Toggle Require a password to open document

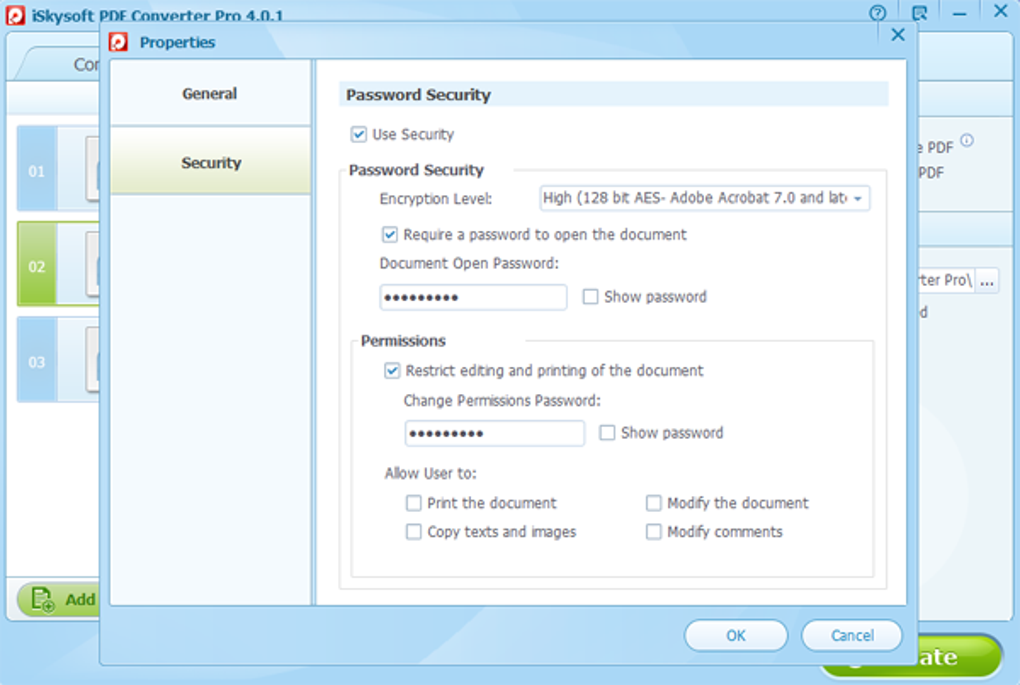[x=390, y=235]
